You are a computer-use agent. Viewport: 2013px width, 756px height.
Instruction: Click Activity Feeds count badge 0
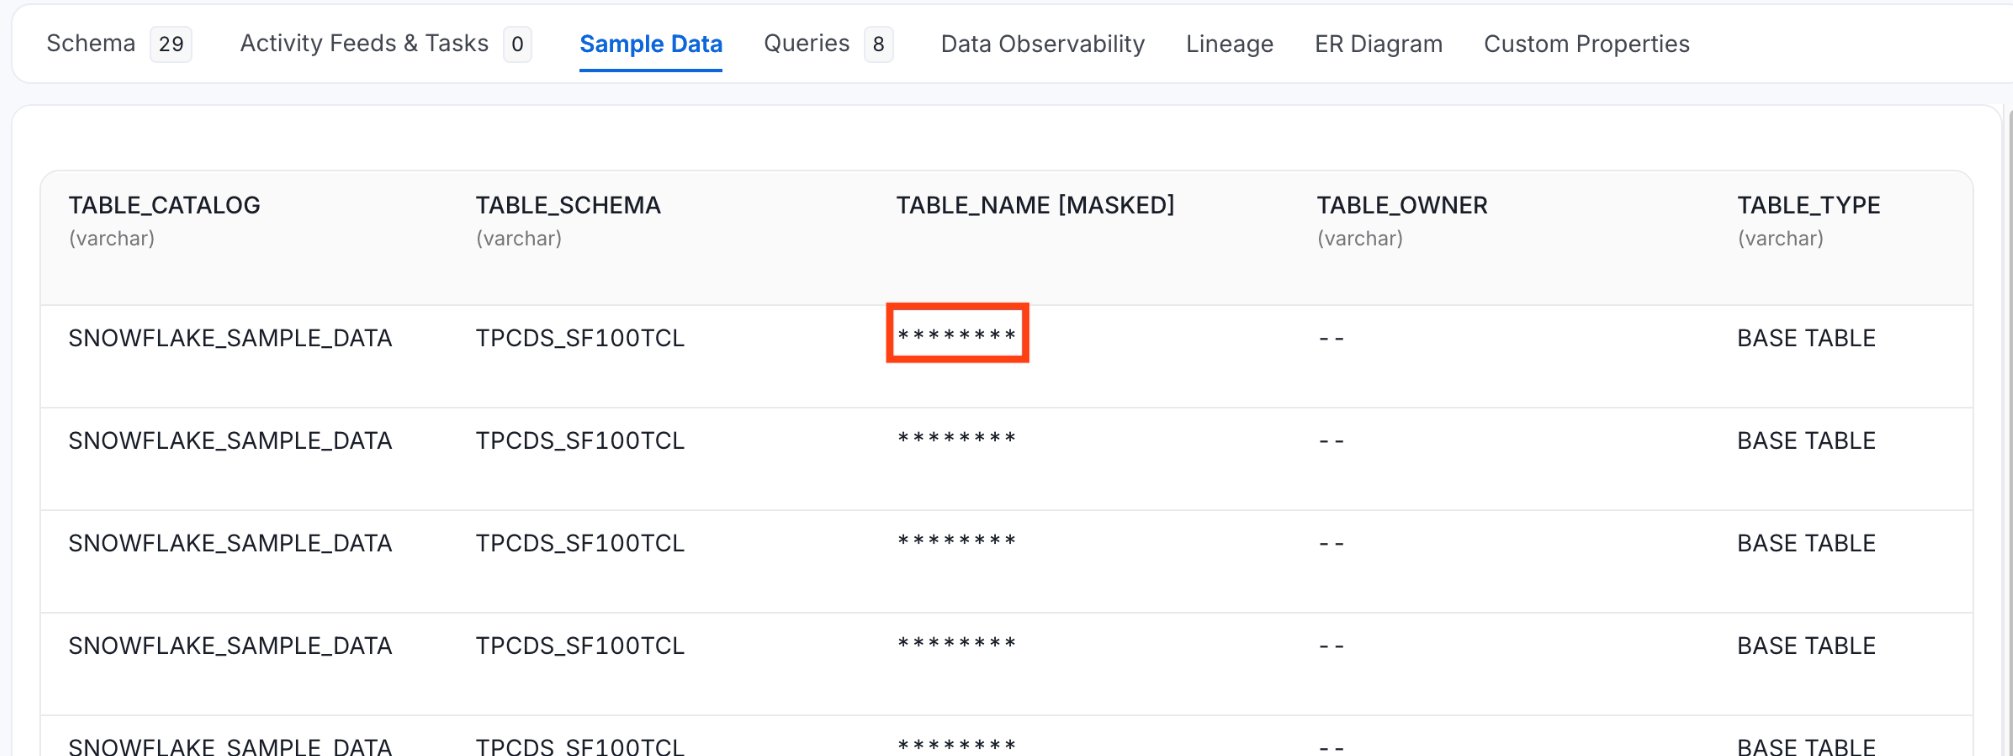click(x=517, y=44)
